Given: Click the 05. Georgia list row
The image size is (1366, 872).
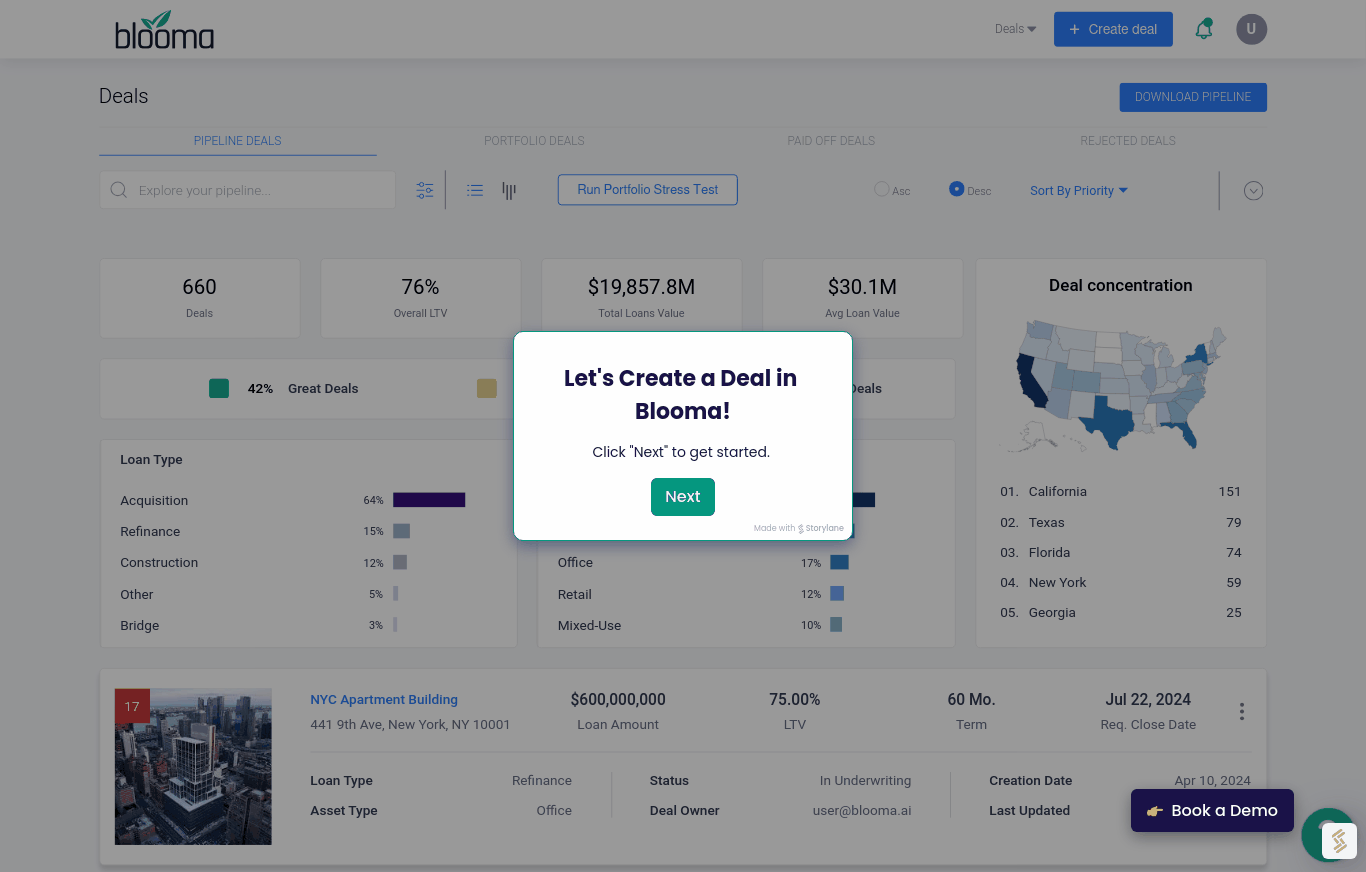Looking at the screenshot, I should (x=1120, y=612).
